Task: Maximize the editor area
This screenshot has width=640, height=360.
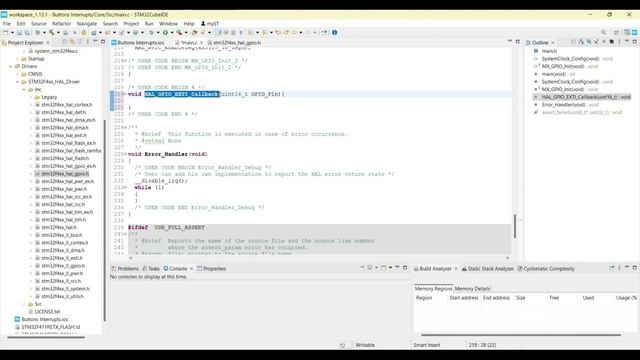Action: tap(518, 42)
